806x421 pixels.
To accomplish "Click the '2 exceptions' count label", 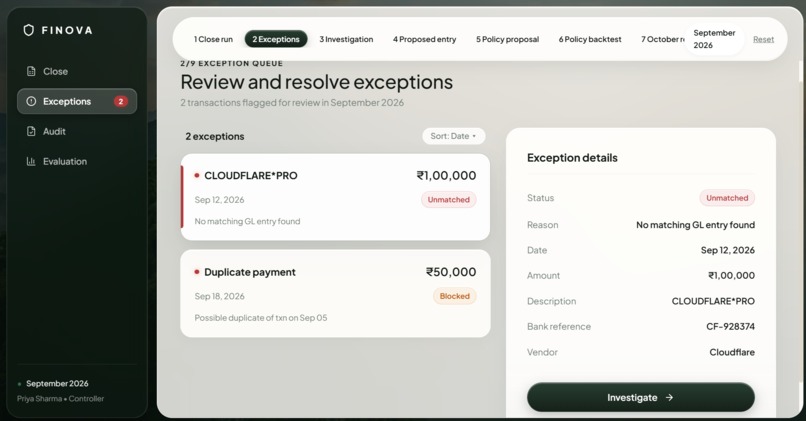I will tap(215, 136).
